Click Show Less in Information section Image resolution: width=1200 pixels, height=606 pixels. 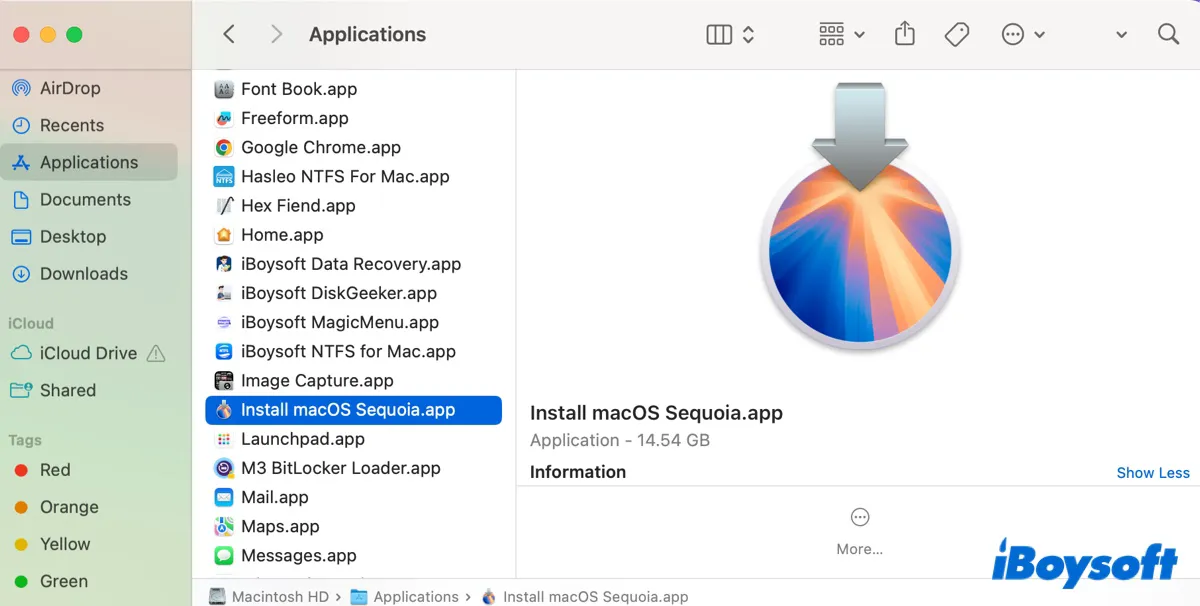pyautogui.click(x=1153, y=473)
